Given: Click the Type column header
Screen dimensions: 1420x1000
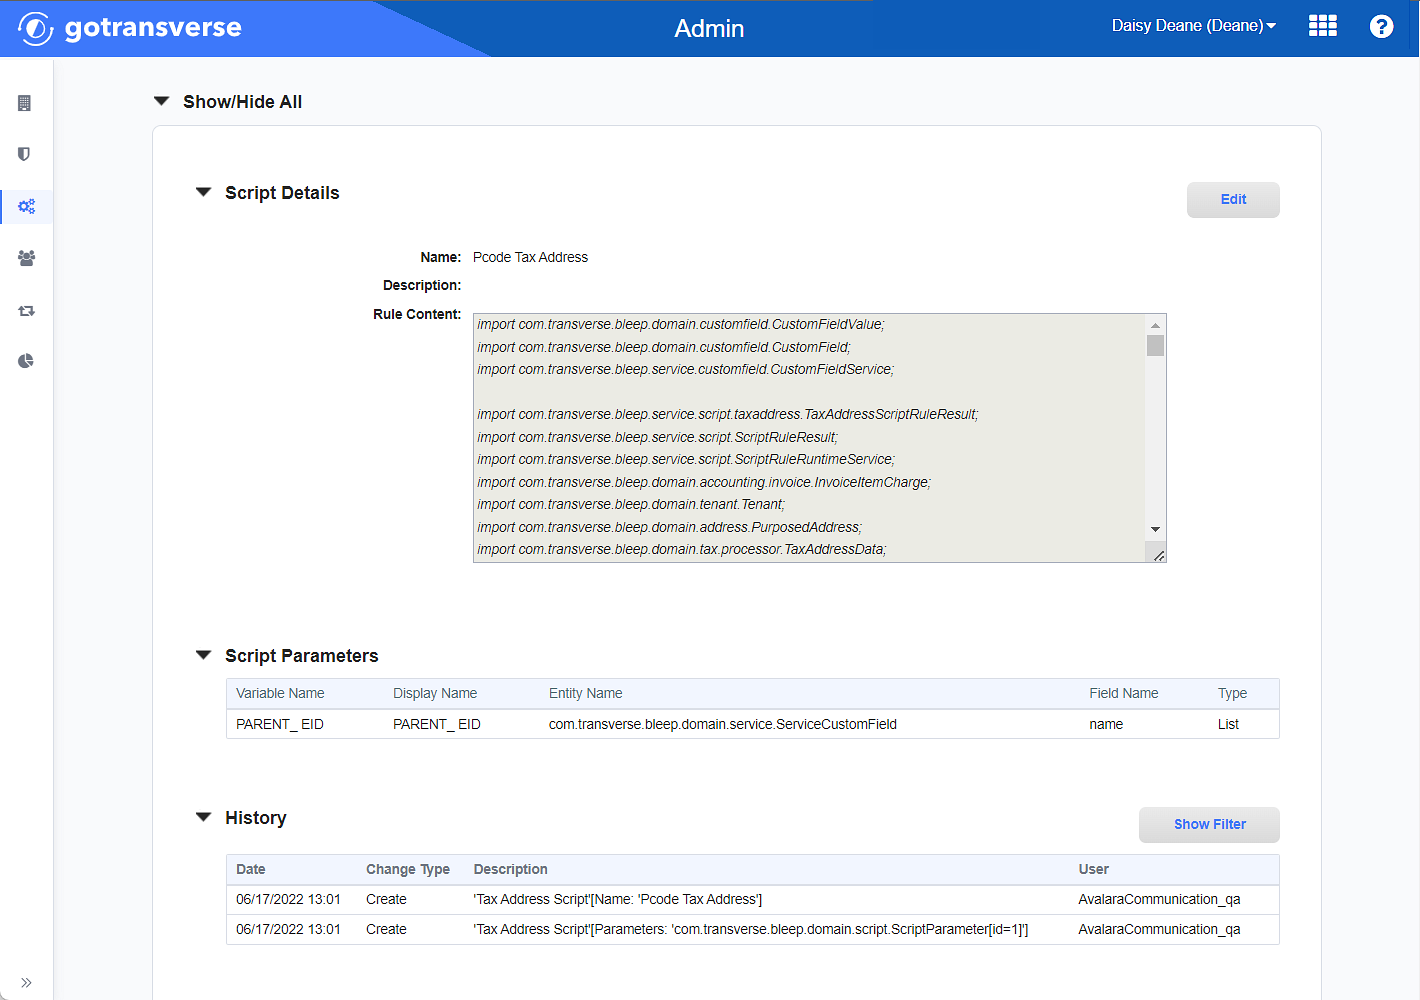Looking at the screenshot, I should click(x=1232, y=693).
